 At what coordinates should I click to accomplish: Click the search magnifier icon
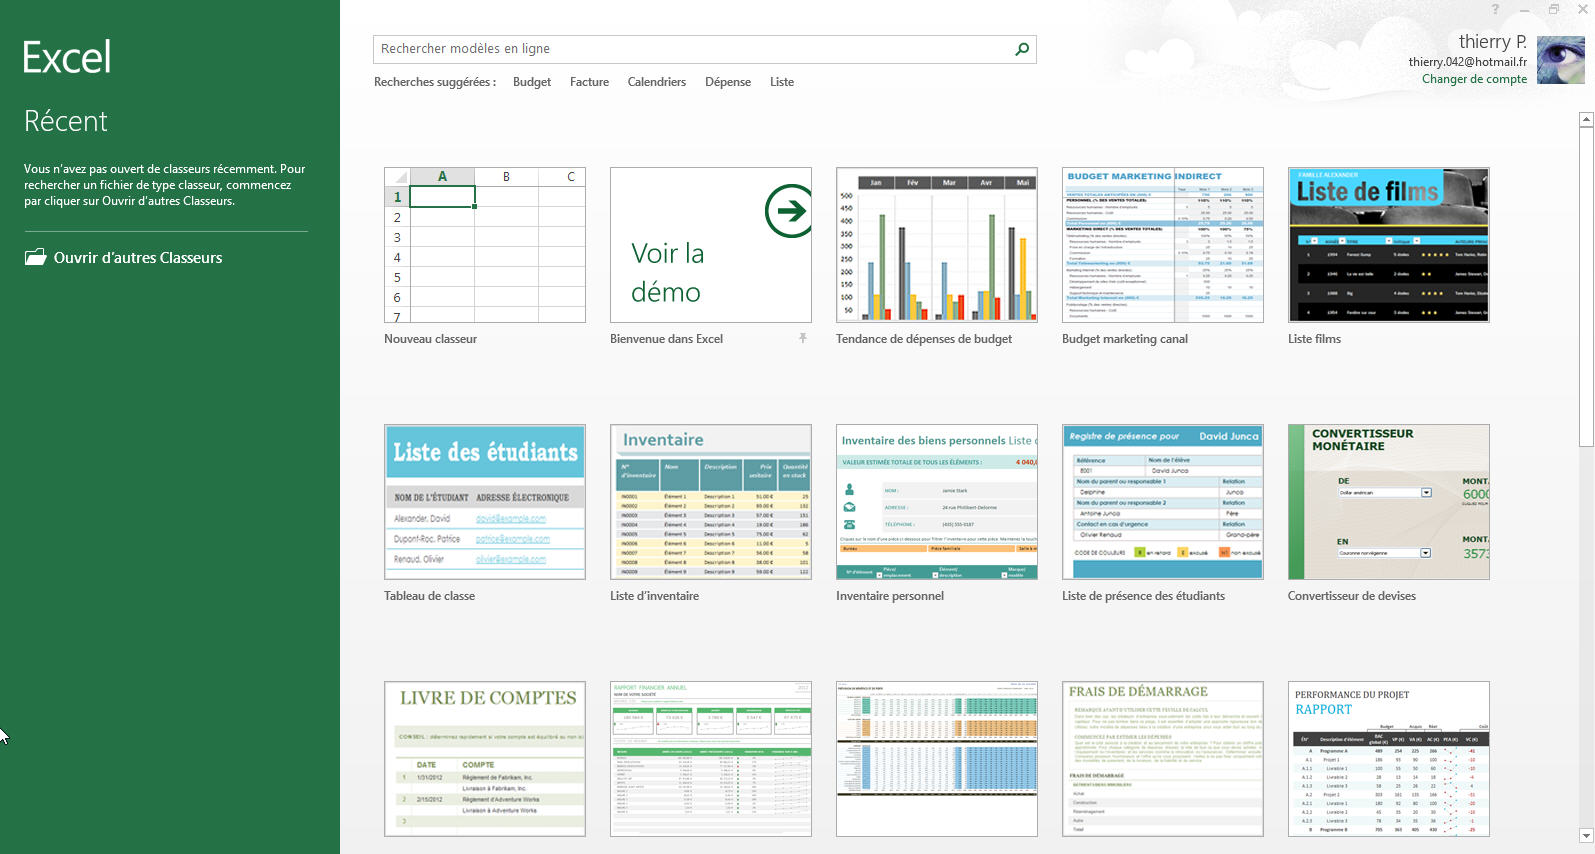point(1022,49)
